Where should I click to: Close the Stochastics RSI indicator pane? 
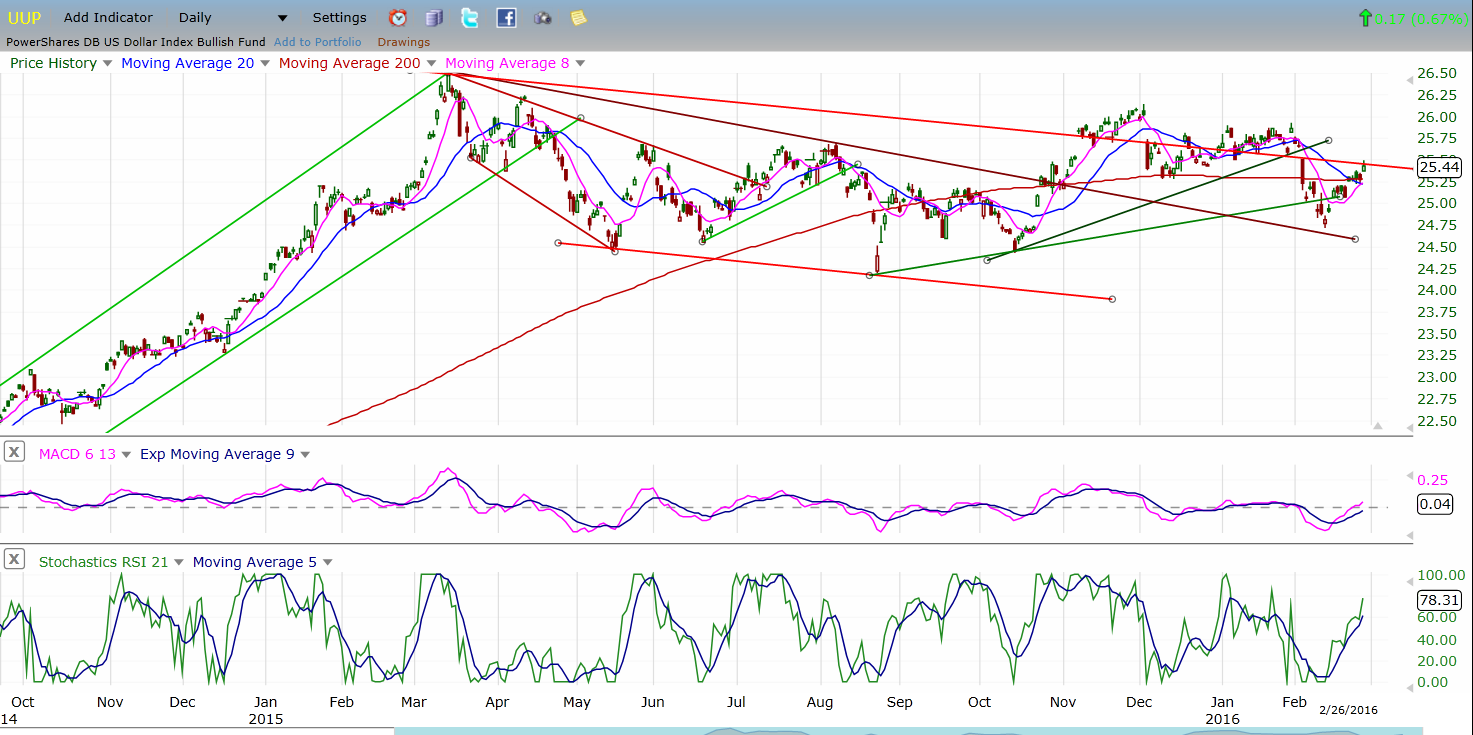(x=14, y=560)
